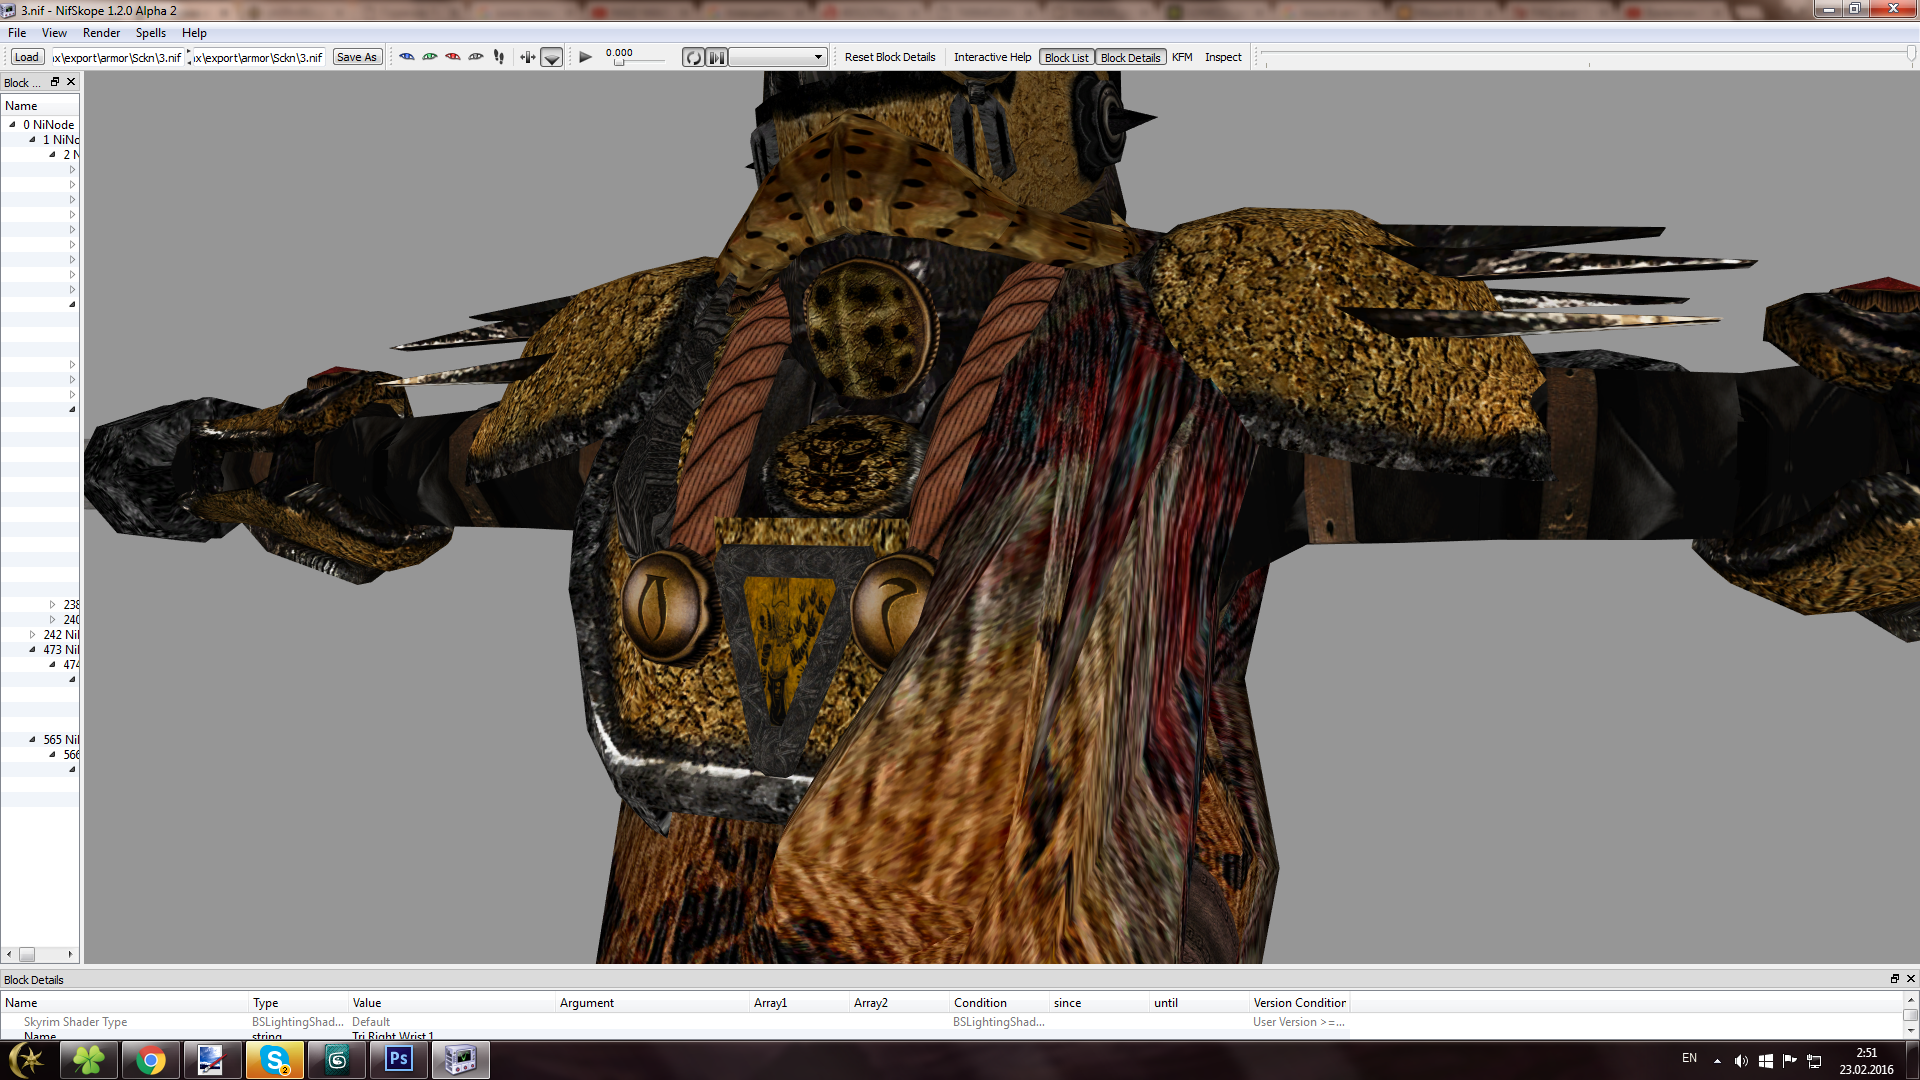Click the red eye view icon
Image resolution: width=1920 pixels, height=1080 pixels.
453,57
